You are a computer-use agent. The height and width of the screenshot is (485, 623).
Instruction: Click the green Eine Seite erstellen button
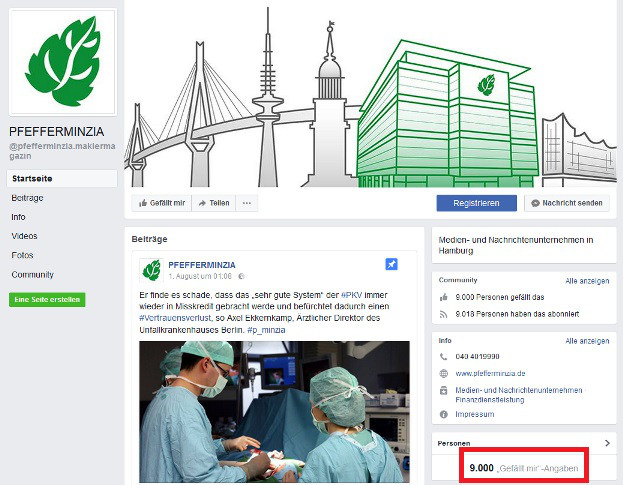coord(47,300)
